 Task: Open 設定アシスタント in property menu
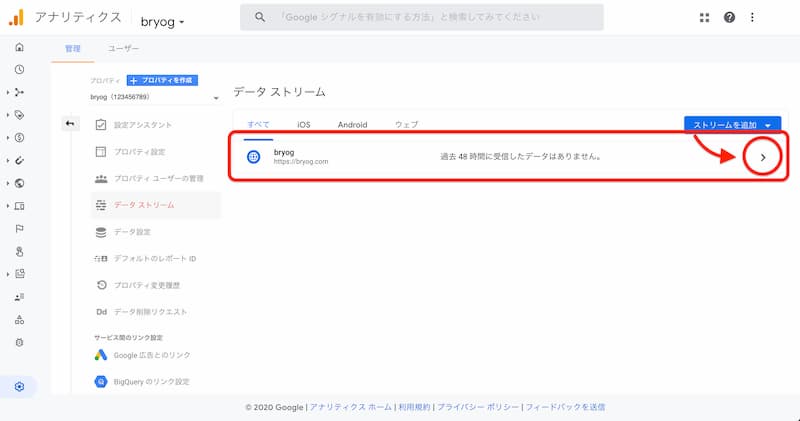pyautogui.click(x=142, y=125)
